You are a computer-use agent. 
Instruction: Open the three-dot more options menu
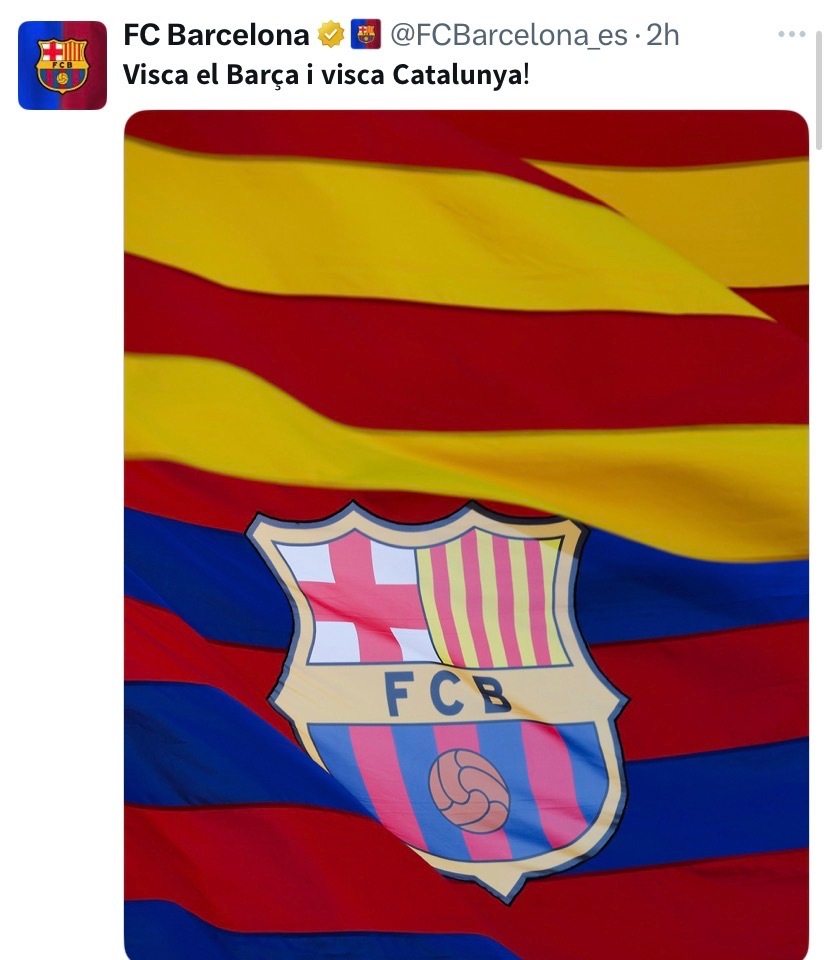[791, 34]
